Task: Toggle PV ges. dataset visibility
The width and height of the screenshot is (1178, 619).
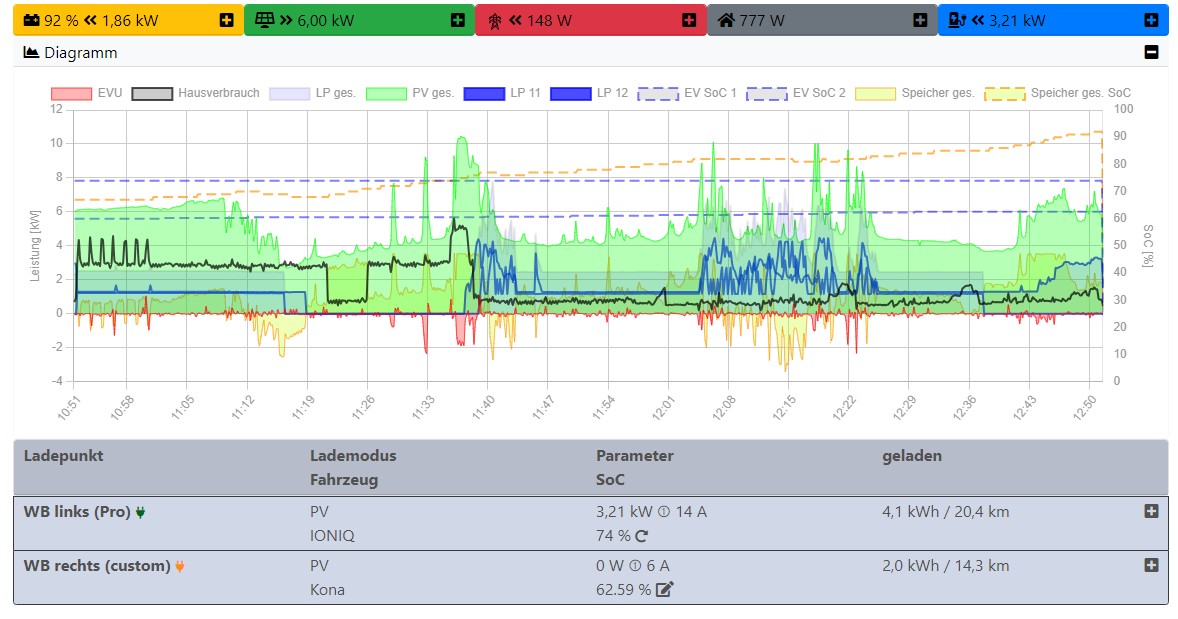Action: (410, 93)
